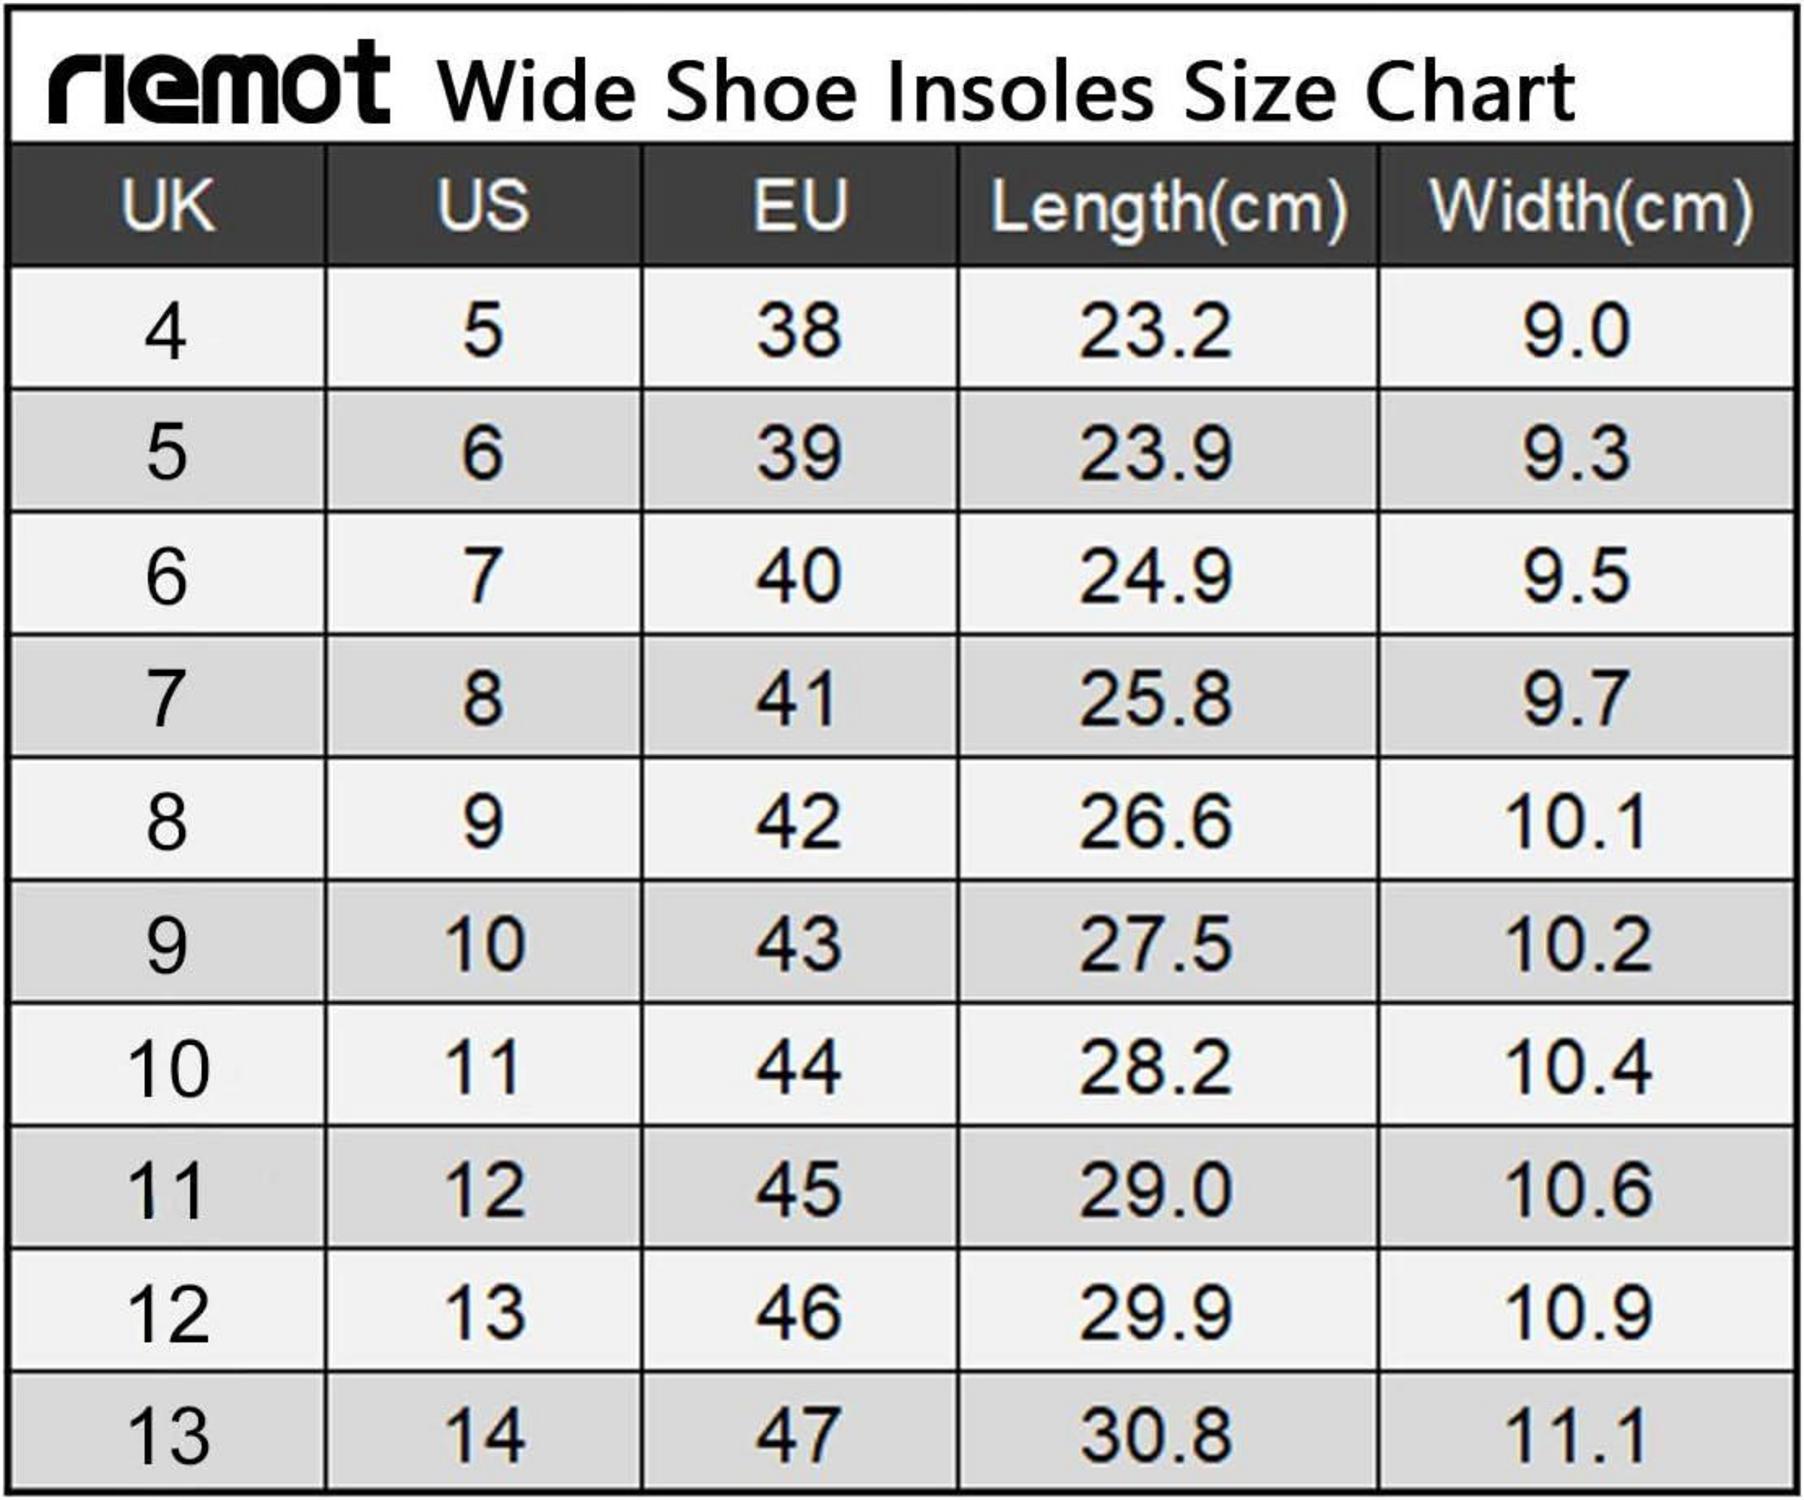
Task: Click the riemot brand logo
Action: (x=219, y=85)
